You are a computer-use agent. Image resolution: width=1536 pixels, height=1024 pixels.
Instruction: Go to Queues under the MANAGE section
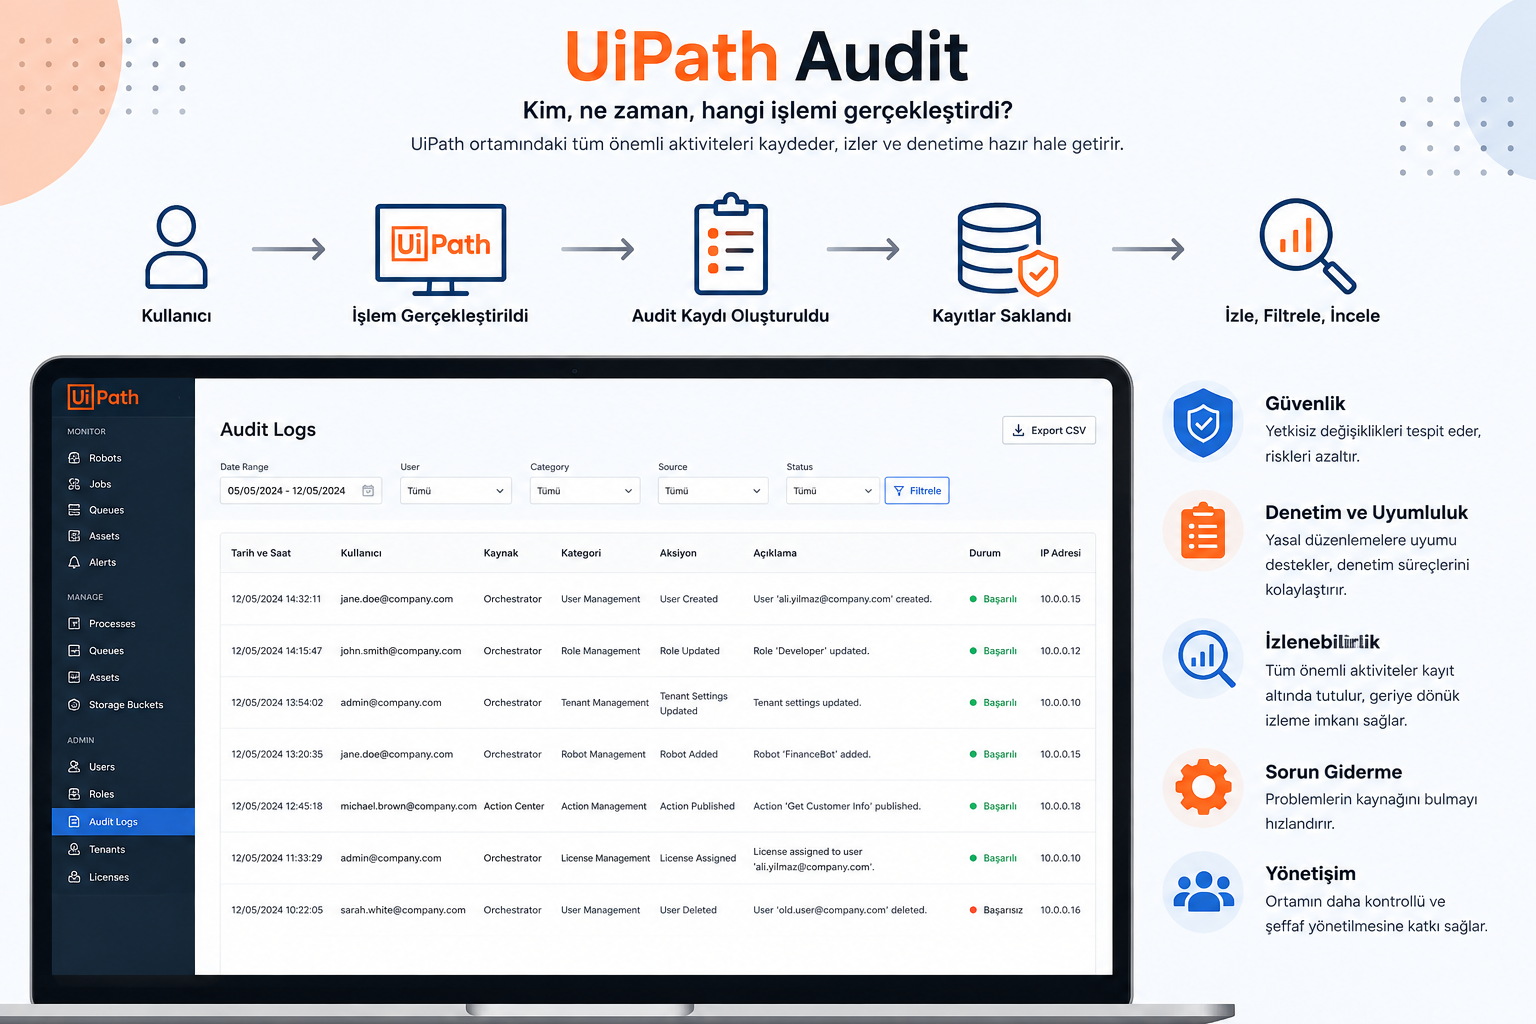(x=106, y=651)
